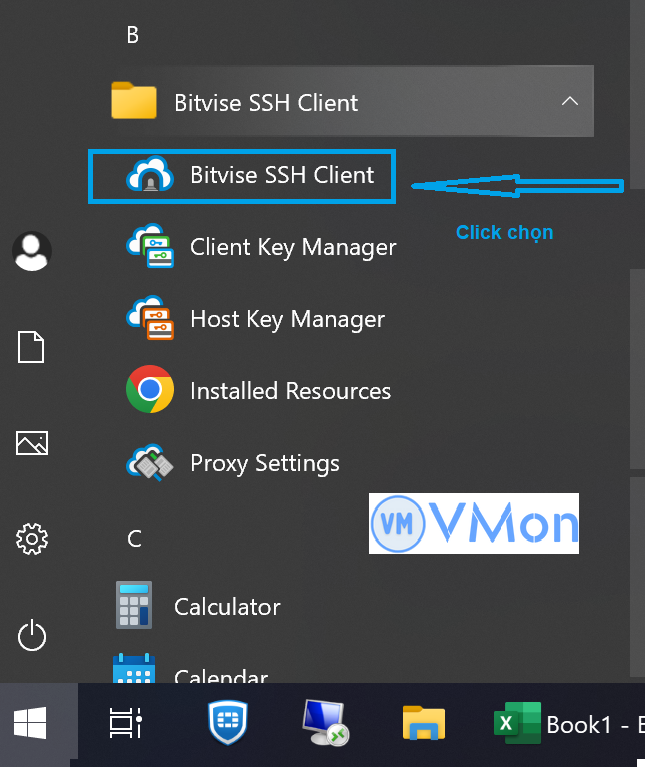Click the Bitvise SSH Client folder group
This screenshot has width=645, height=776.
[266, 102]
